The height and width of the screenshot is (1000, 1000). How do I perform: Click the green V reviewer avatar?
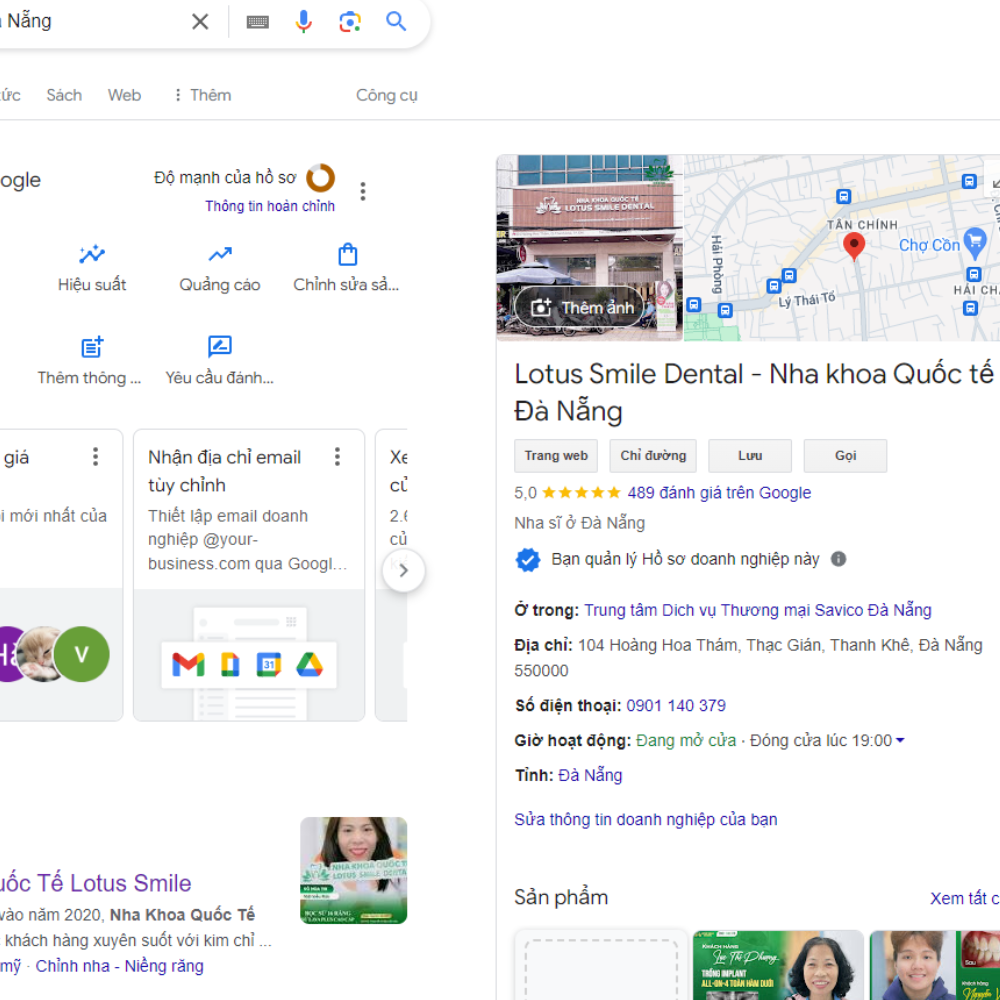coord(82,654)
